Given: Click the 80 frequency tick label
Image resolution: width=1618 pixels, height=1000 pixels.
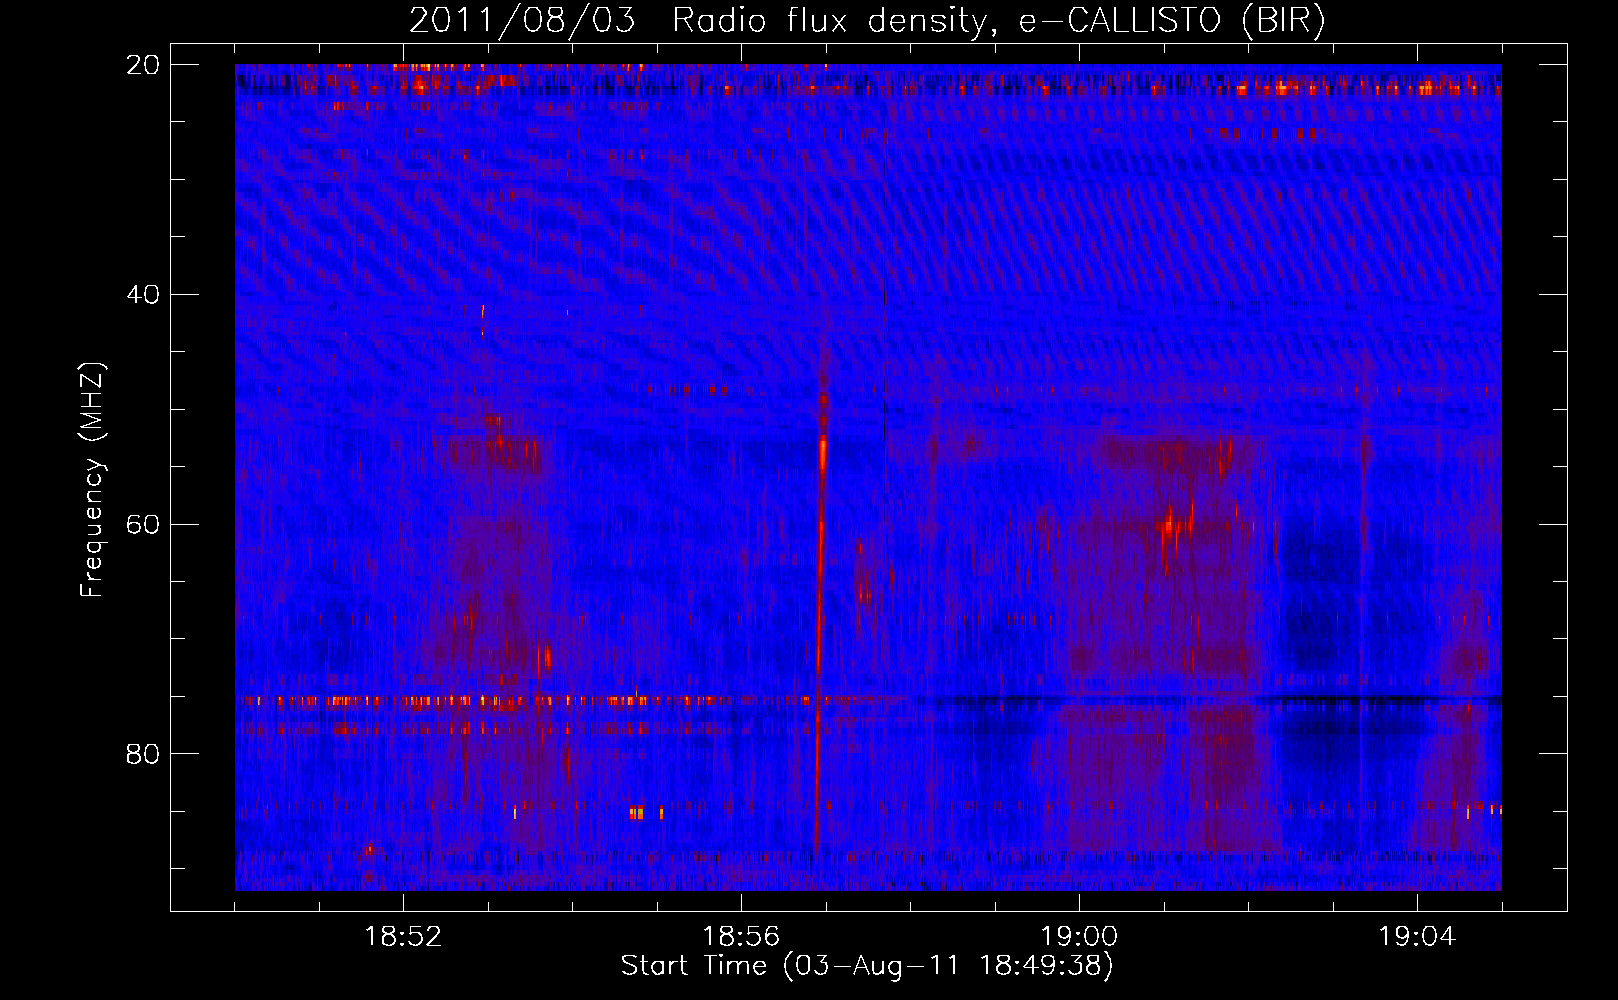Looking at the screenshot, I should [x=142, y=754].
